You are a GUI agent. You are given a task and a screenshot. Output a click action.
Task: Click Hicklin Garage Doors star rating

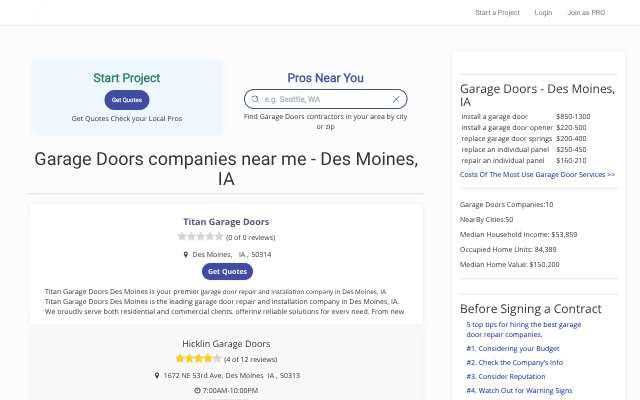(x=198, y=359)
